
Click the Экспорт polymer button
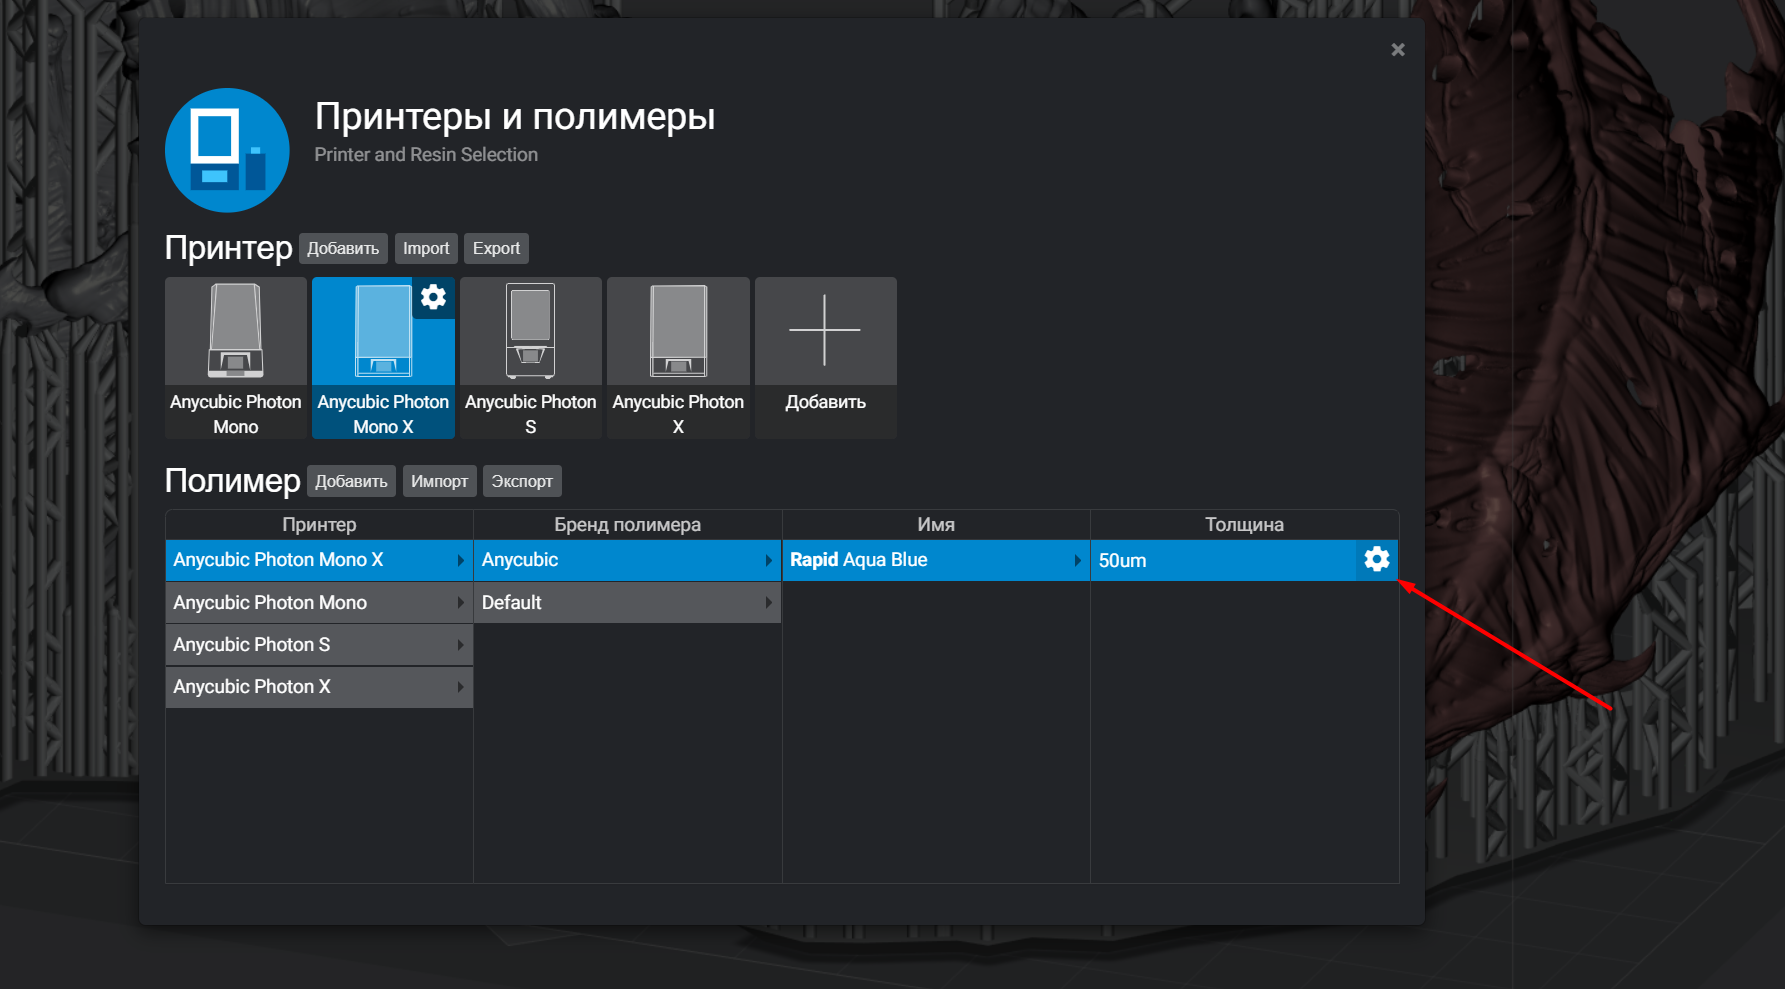522,481
